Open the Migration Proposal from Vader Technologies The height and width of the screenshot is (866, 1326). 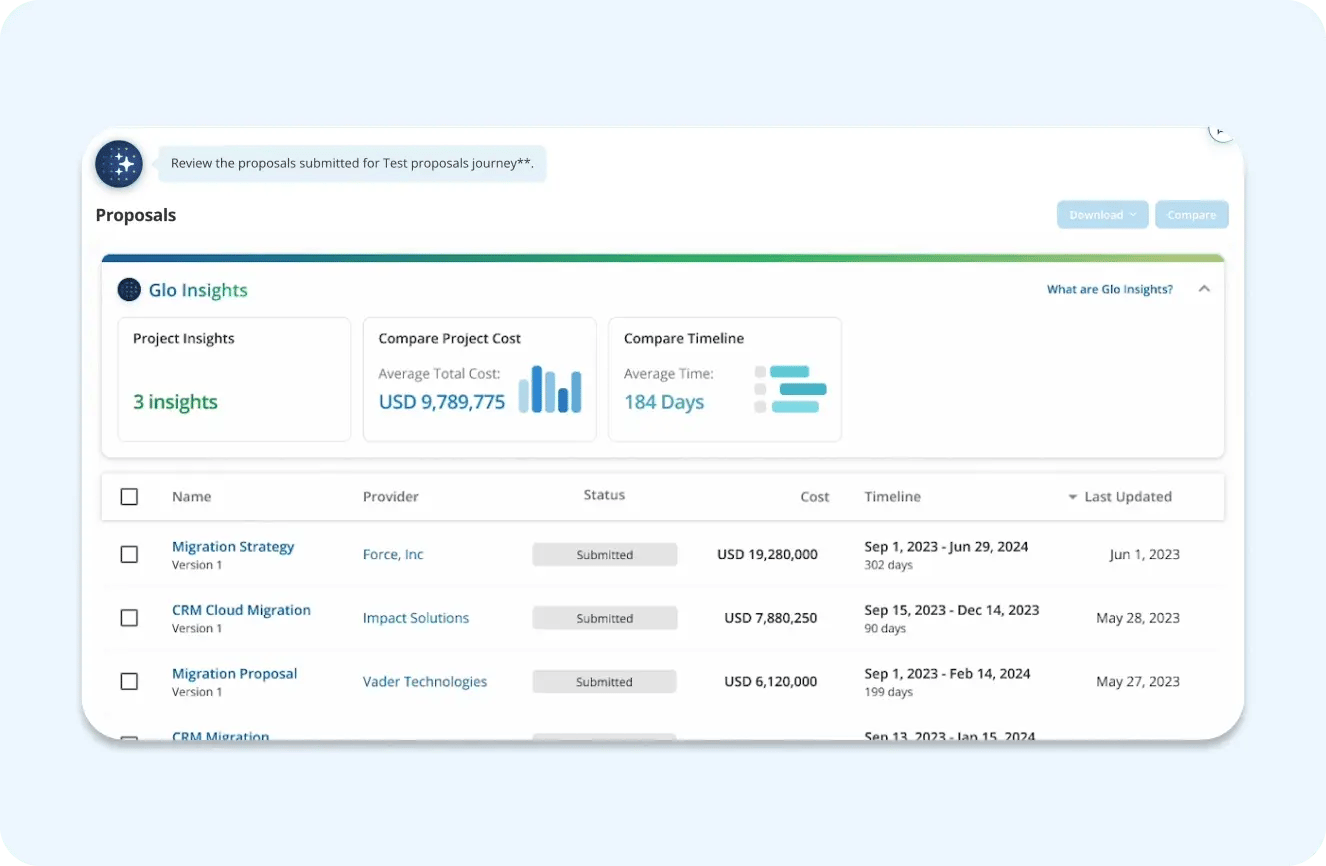[234, 673]
